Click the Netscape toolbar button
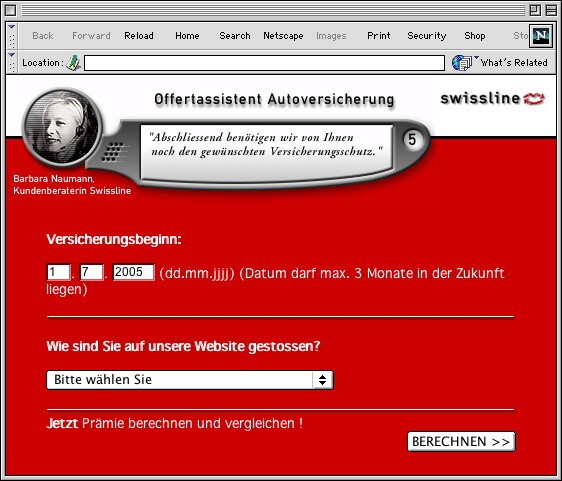 (283, 36)
